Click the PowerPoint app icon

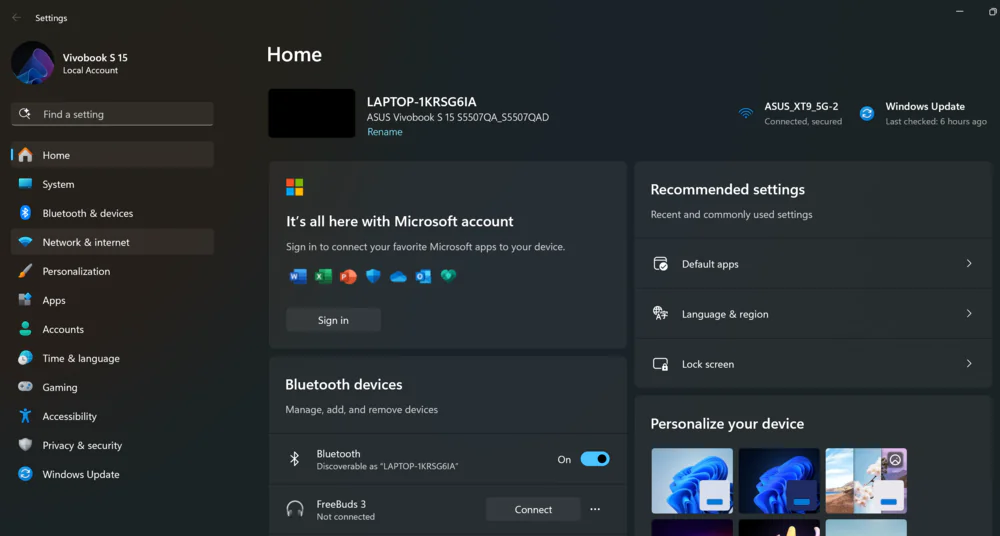(348, 276)
